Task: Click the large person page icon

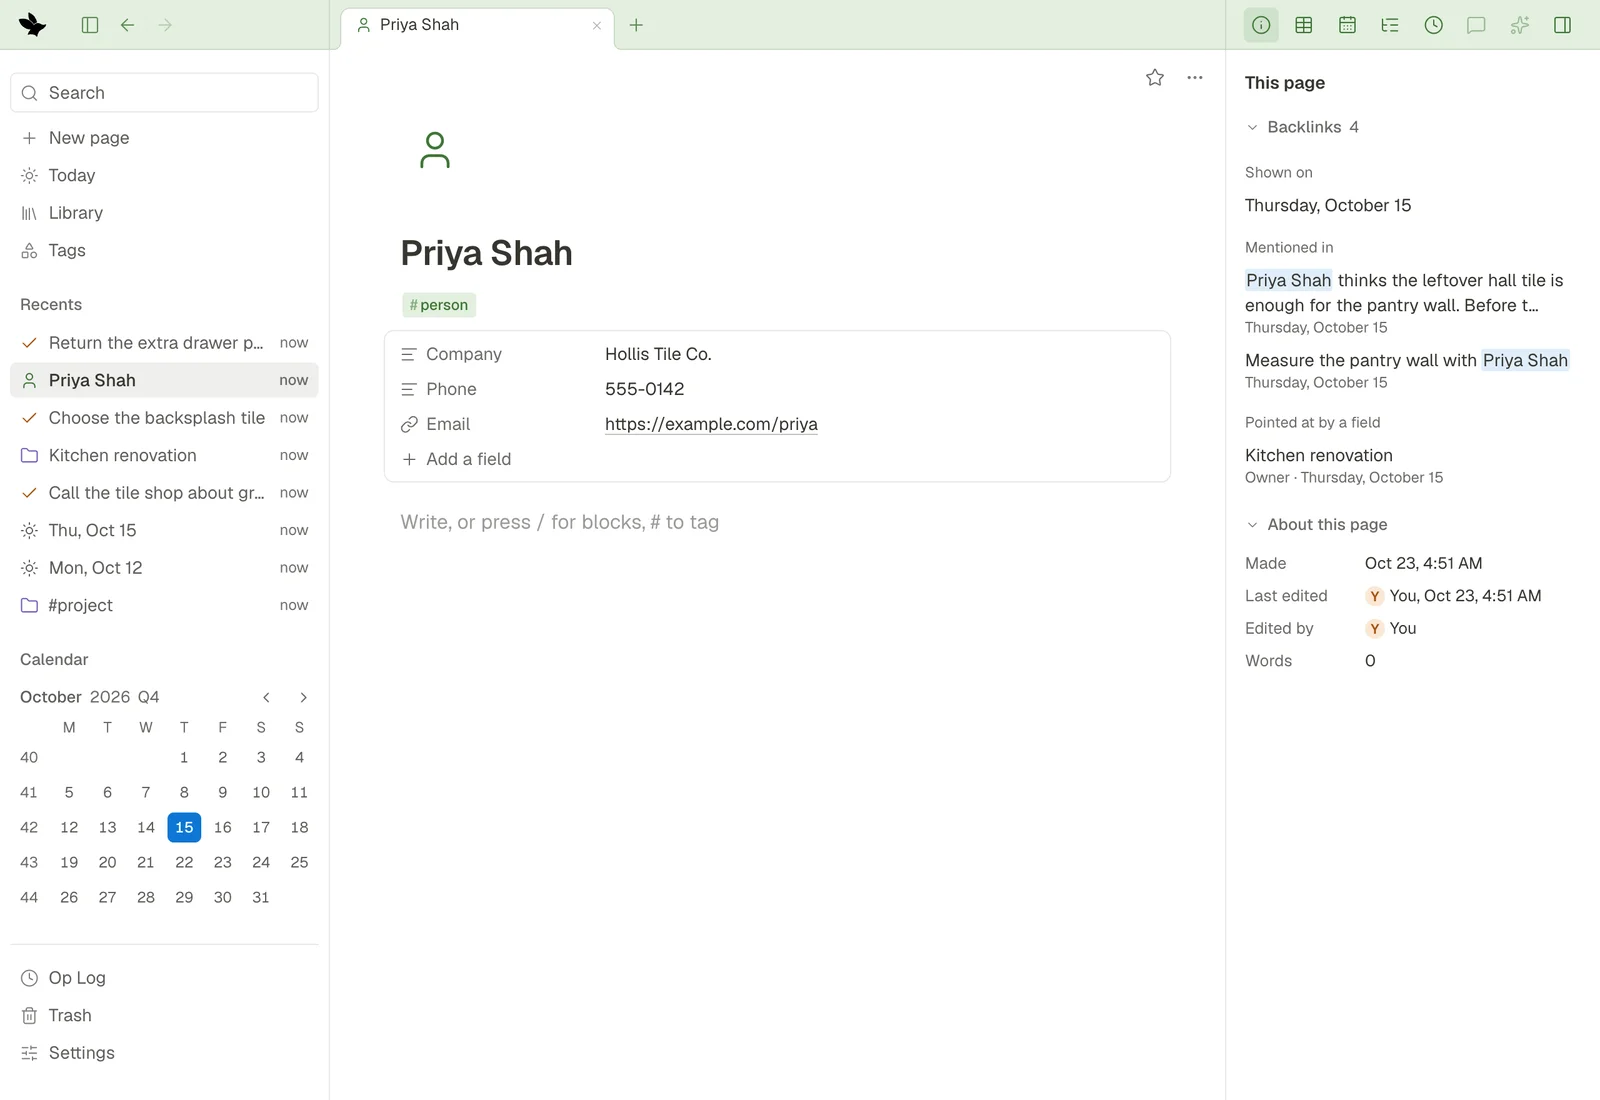Action: tap(435, 150)
